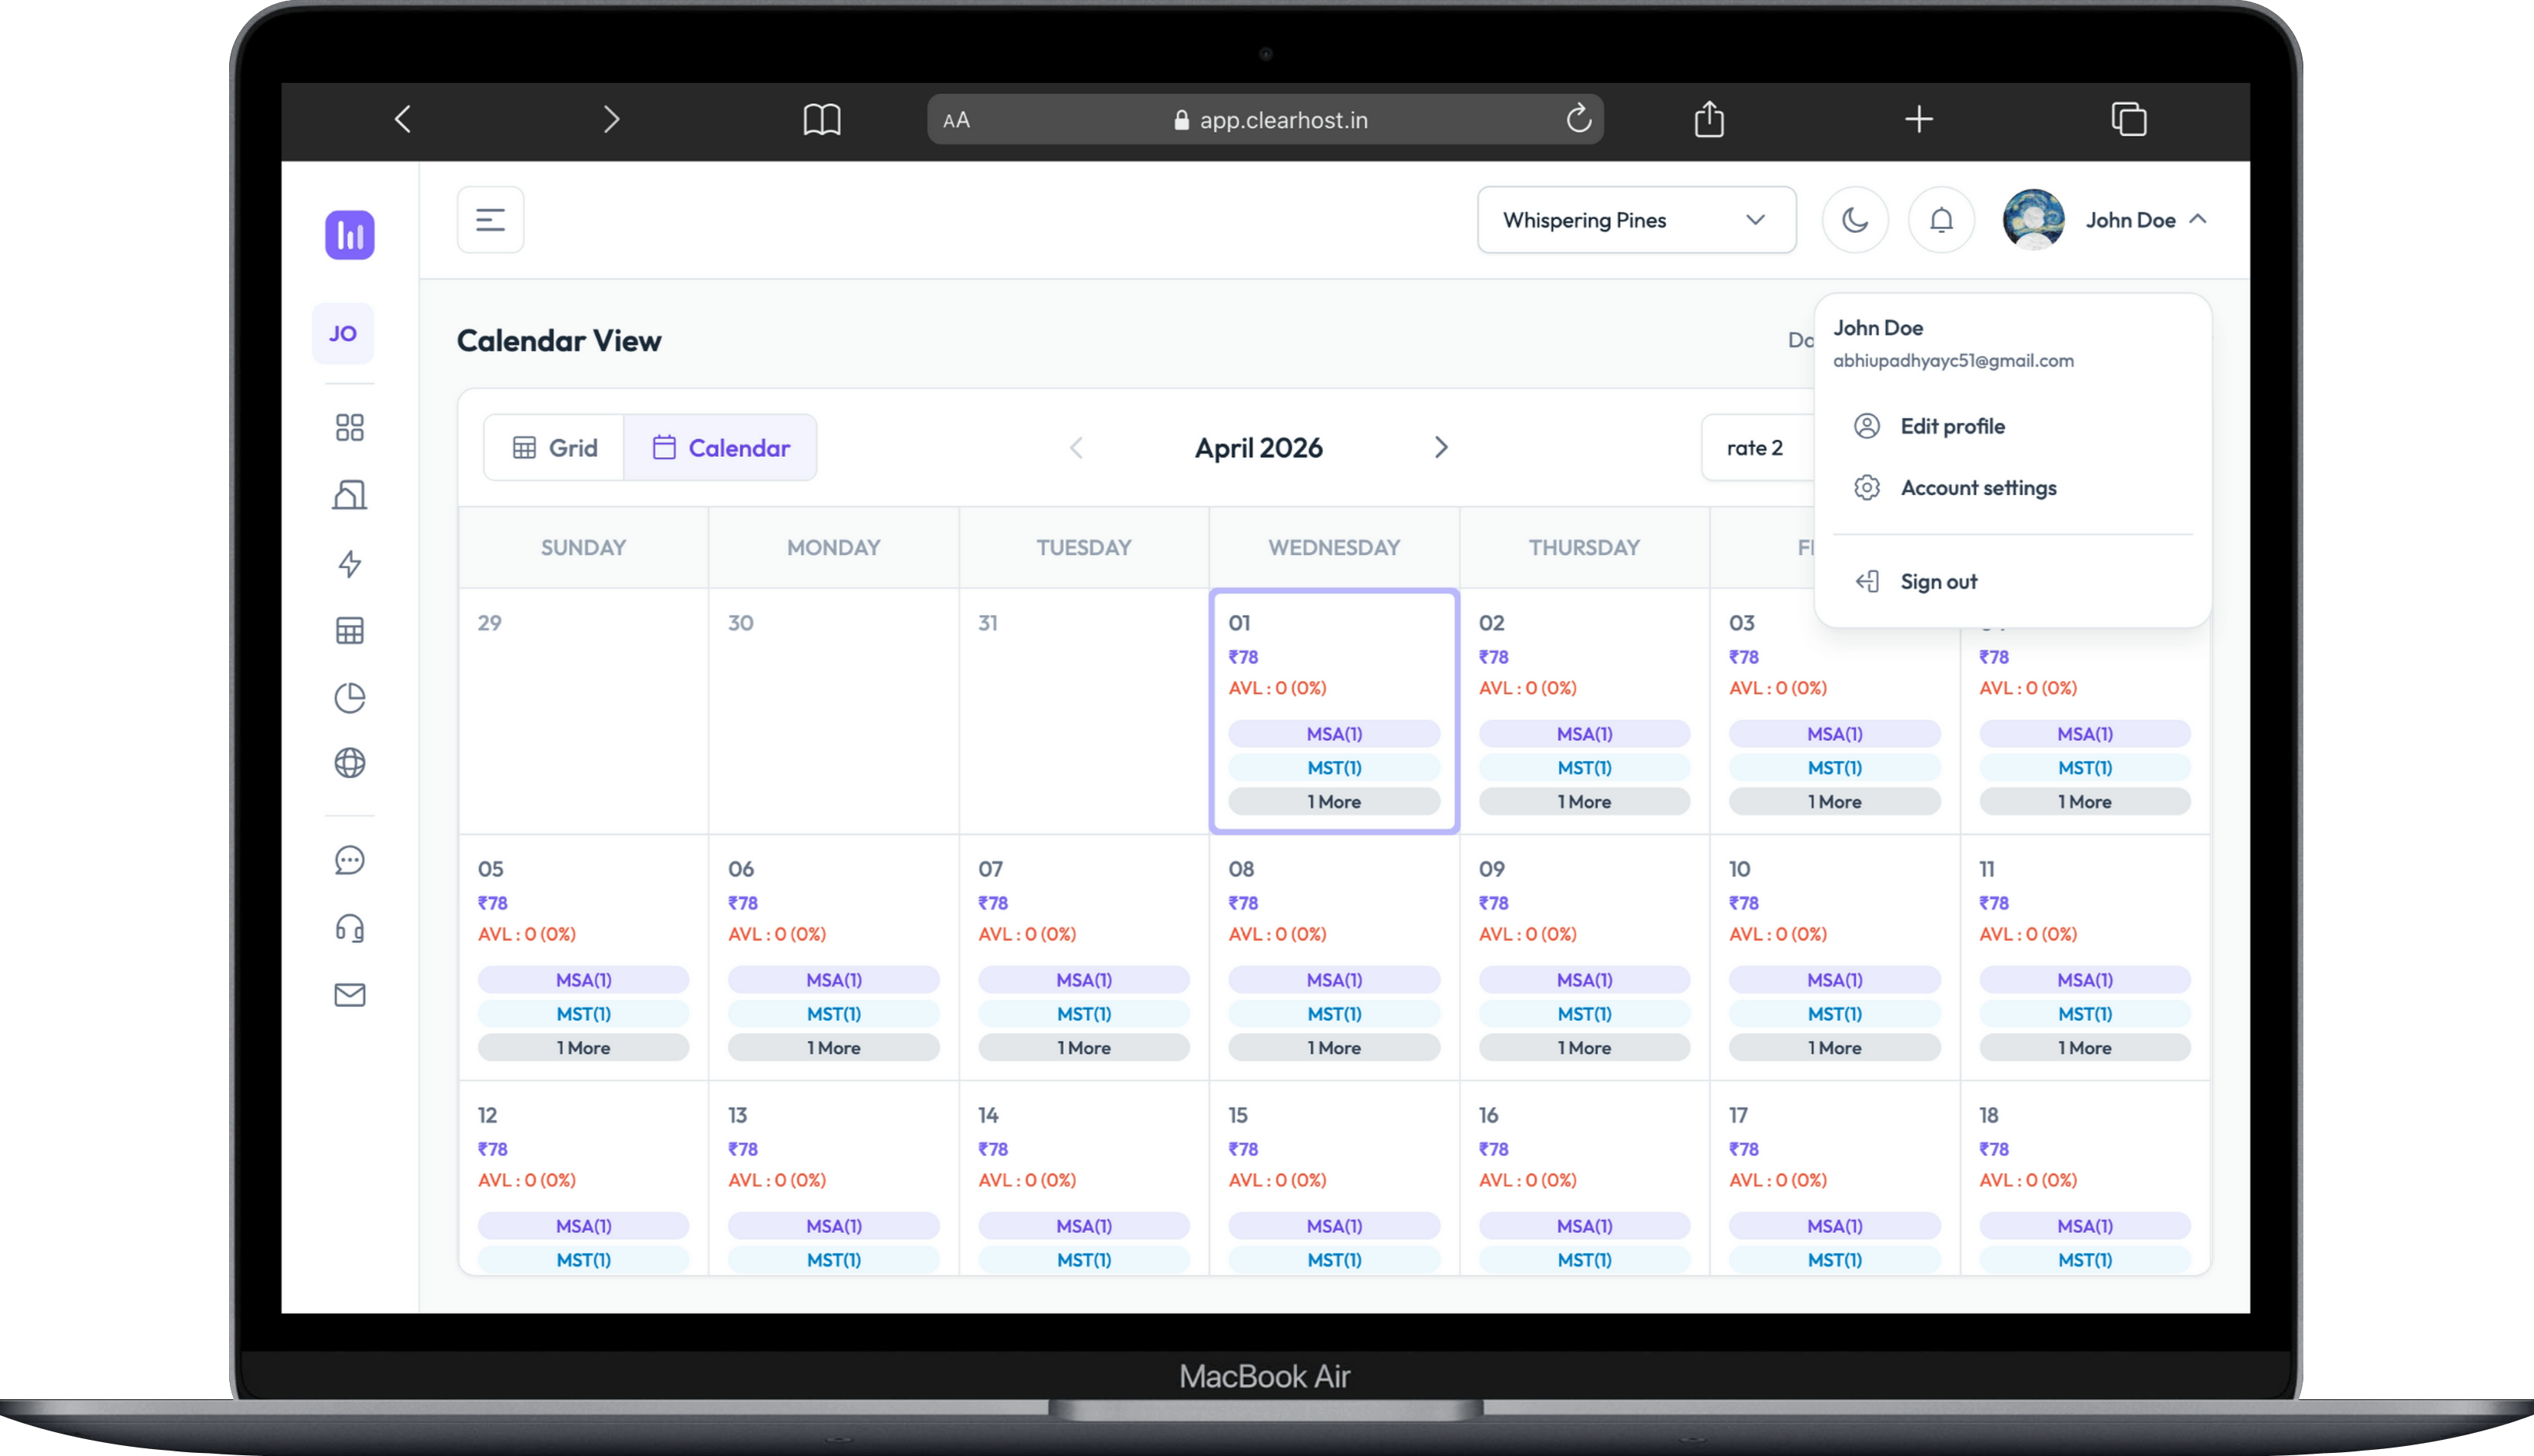
Task: Click ₹78 rate on April 18
Action: (1994, 1149)
